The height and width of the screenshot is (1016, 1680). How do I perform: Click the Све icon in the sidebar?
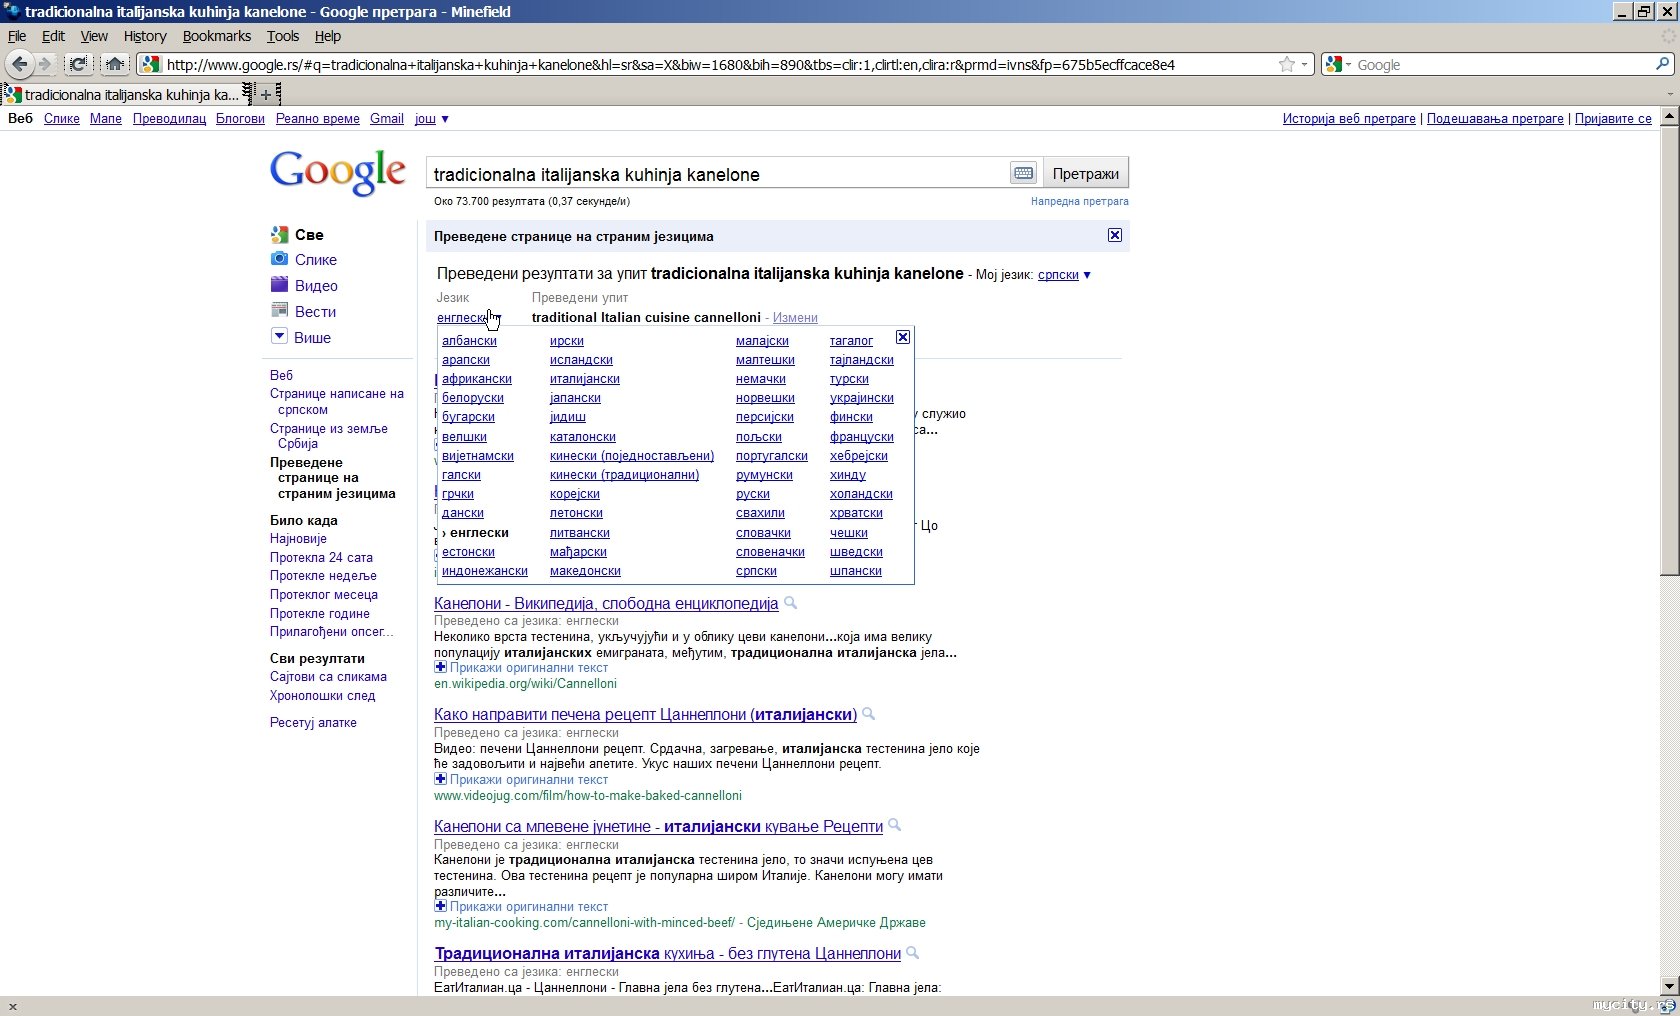[x=279, y=235]
